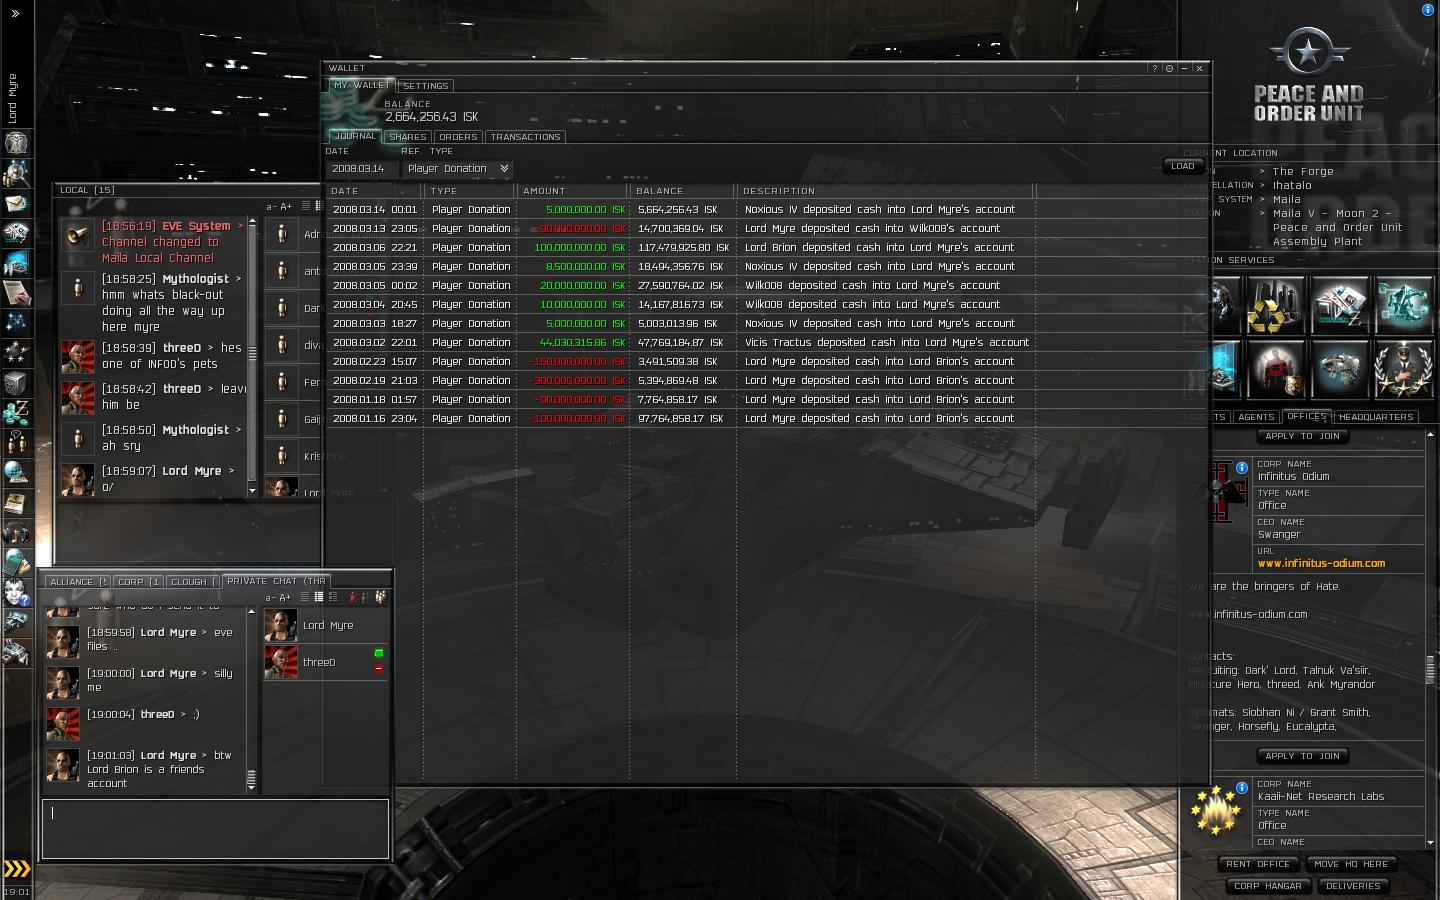Click the member group icon in private chat toolbar
Viewport: 1440px width, 900px height.
tap(380, 597)
